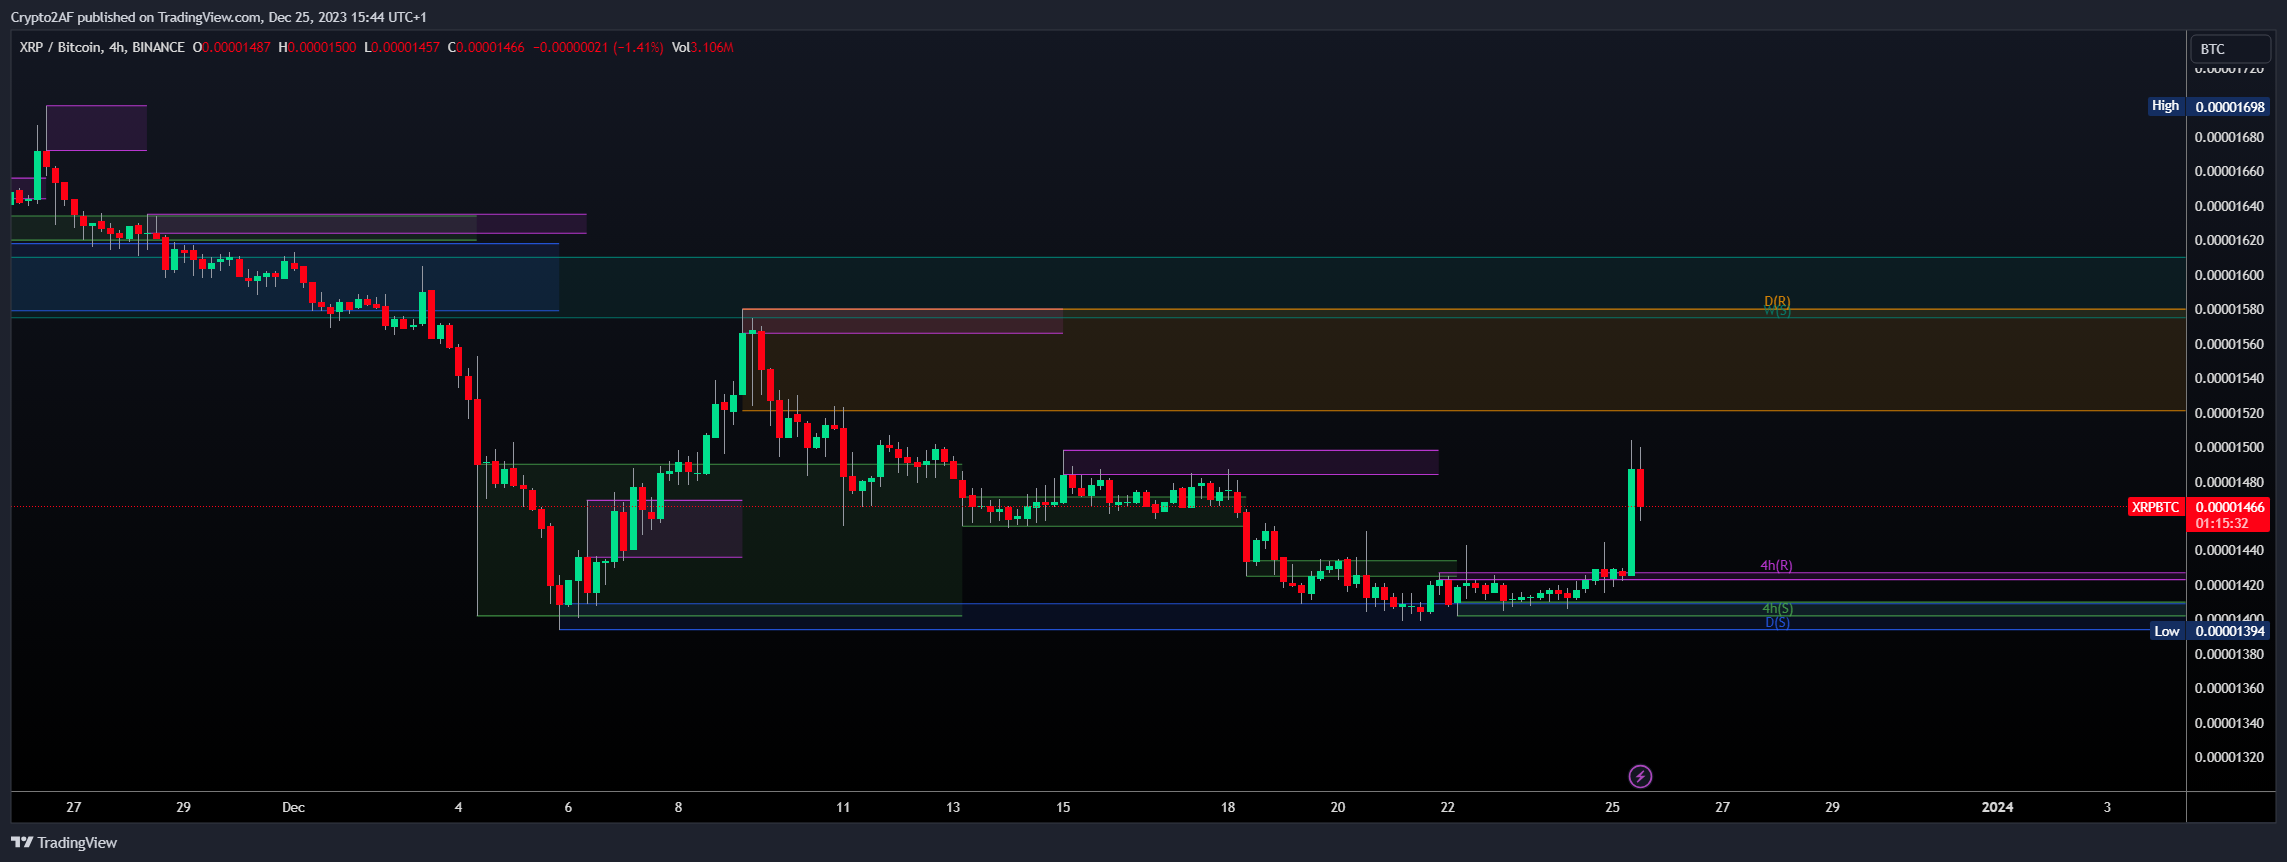Click the 0.00001660 price axis label
The image size is (2287, 862).
pyautogui.click(x=2229, y=171)
